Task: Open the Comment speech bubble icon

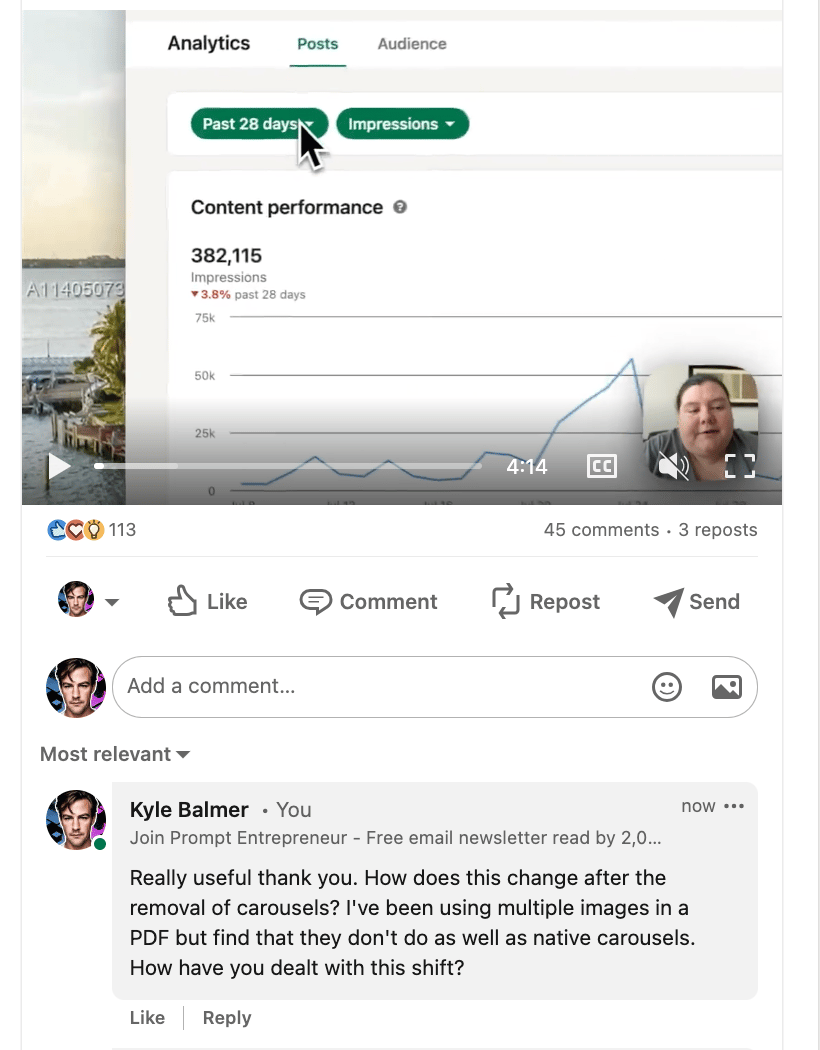Action: (315, 601)
